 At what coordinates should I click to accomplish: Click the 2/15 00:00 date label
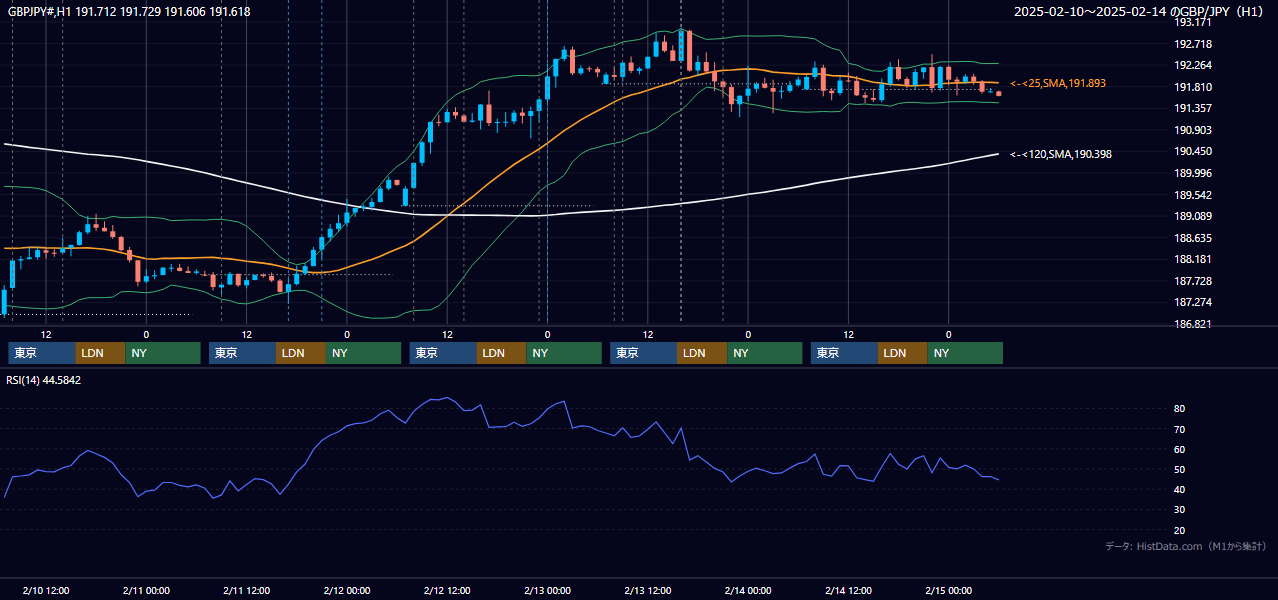949,590
